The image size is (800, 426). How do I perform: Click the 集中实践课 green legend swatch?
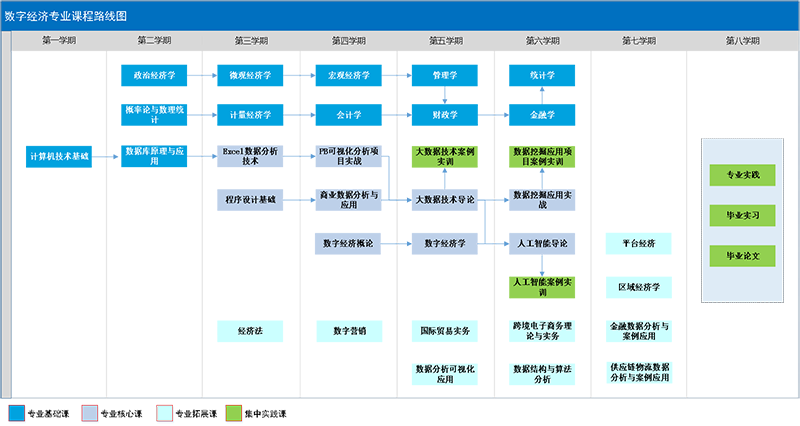[x=234, y=413]
